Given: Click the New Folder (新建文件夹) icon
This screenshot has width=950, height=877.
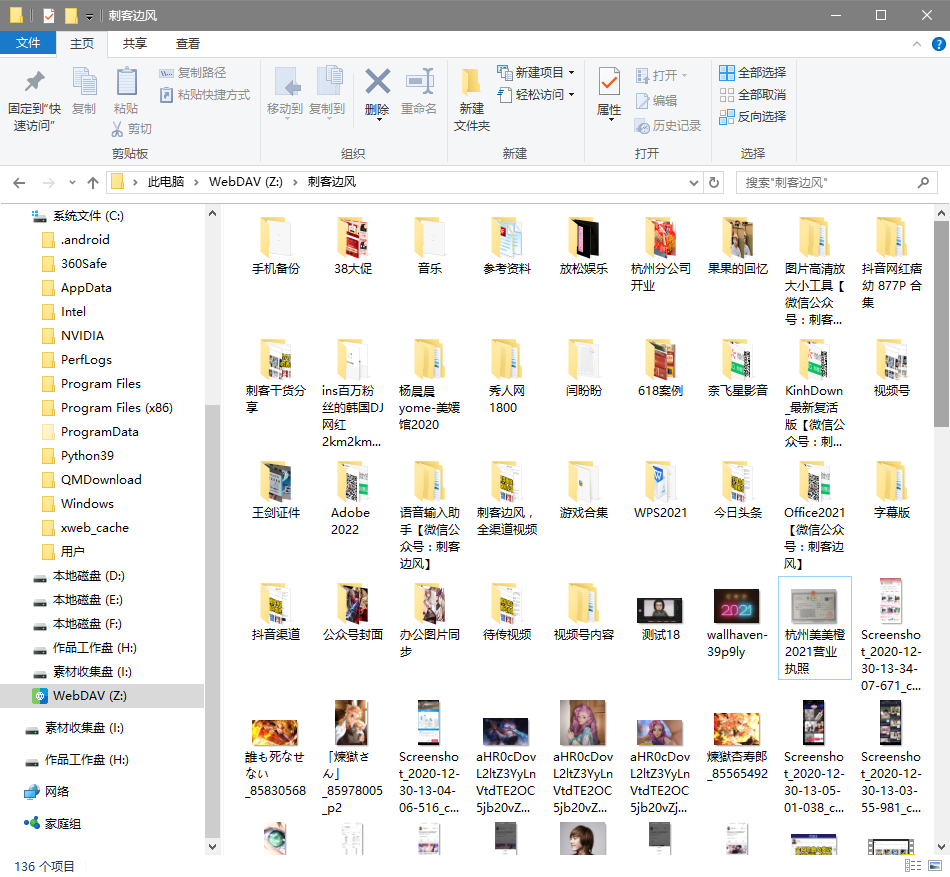Looking at the screenshot, I should pyautogui.click(x=471, y=82).
